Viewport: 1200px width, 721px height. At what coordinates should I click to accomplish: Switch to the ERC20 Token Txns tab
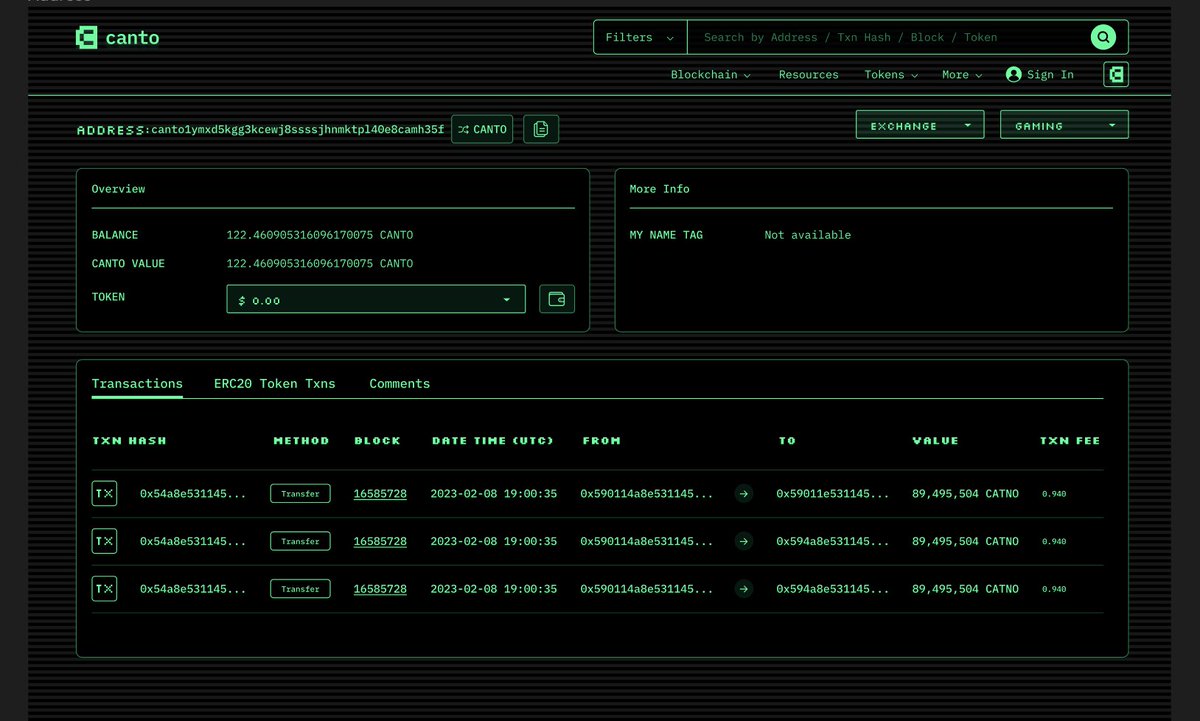pos(275,384)
